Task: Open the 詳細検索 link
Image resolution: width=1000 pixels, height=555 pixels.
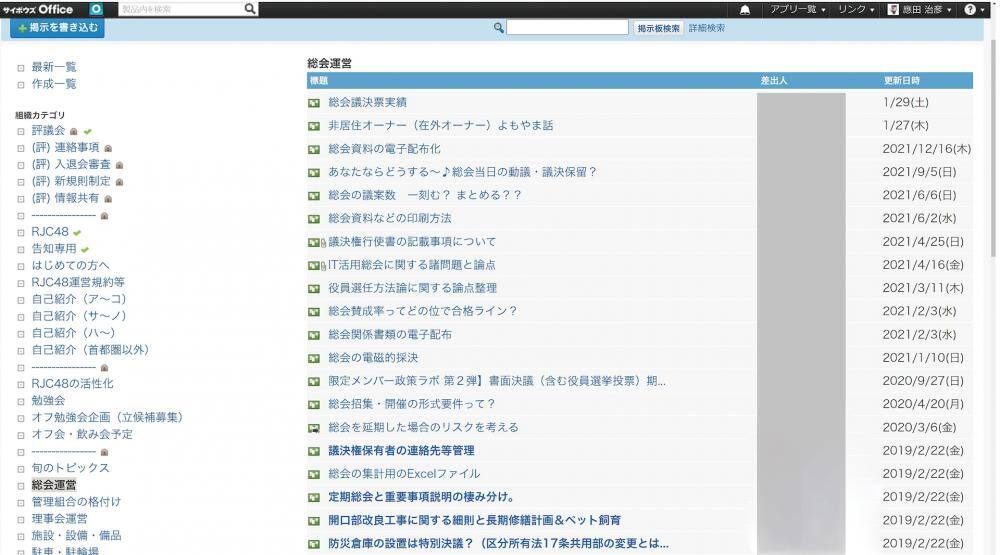Action: pyautogui.click(x=707, y=28)
